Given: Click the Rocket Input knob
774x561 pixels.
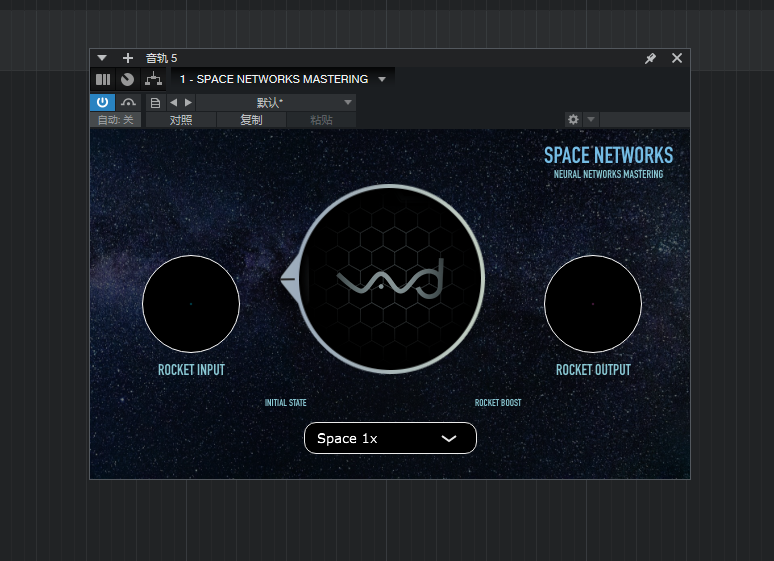Looking at the screenshot, I should 191,304.
